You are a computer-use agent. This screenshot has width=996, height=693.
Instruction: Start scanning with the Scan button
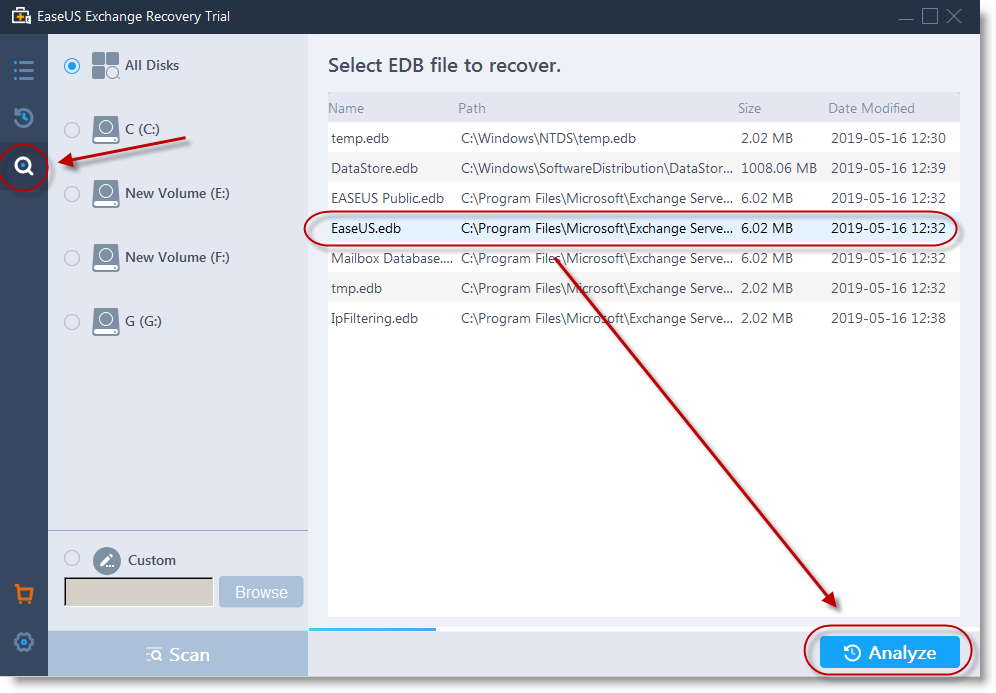pos(178,655)
